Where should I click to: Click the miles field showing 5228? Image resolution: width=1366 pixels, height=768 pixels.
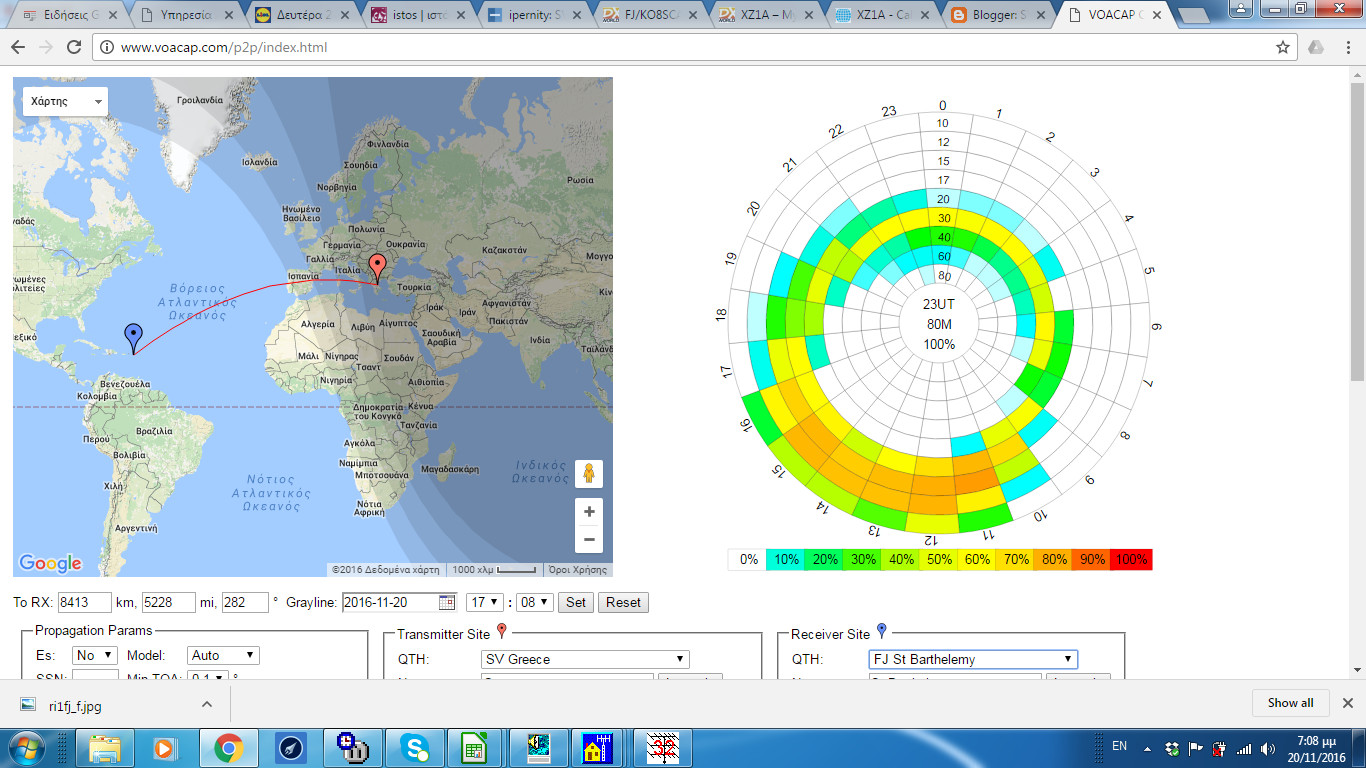[168, 602]
